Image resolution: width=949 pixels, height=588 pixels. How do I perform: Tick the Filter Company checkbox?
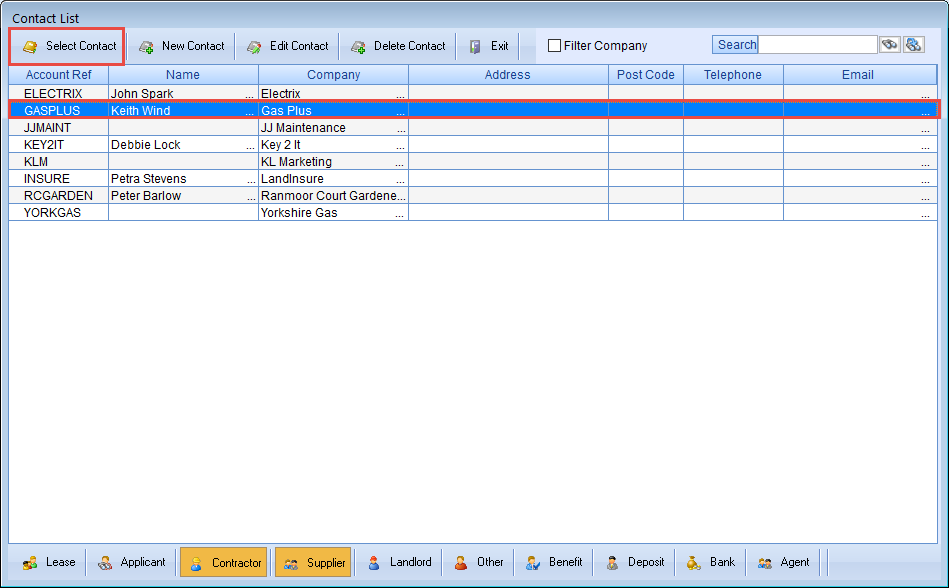tap(554, 45)
